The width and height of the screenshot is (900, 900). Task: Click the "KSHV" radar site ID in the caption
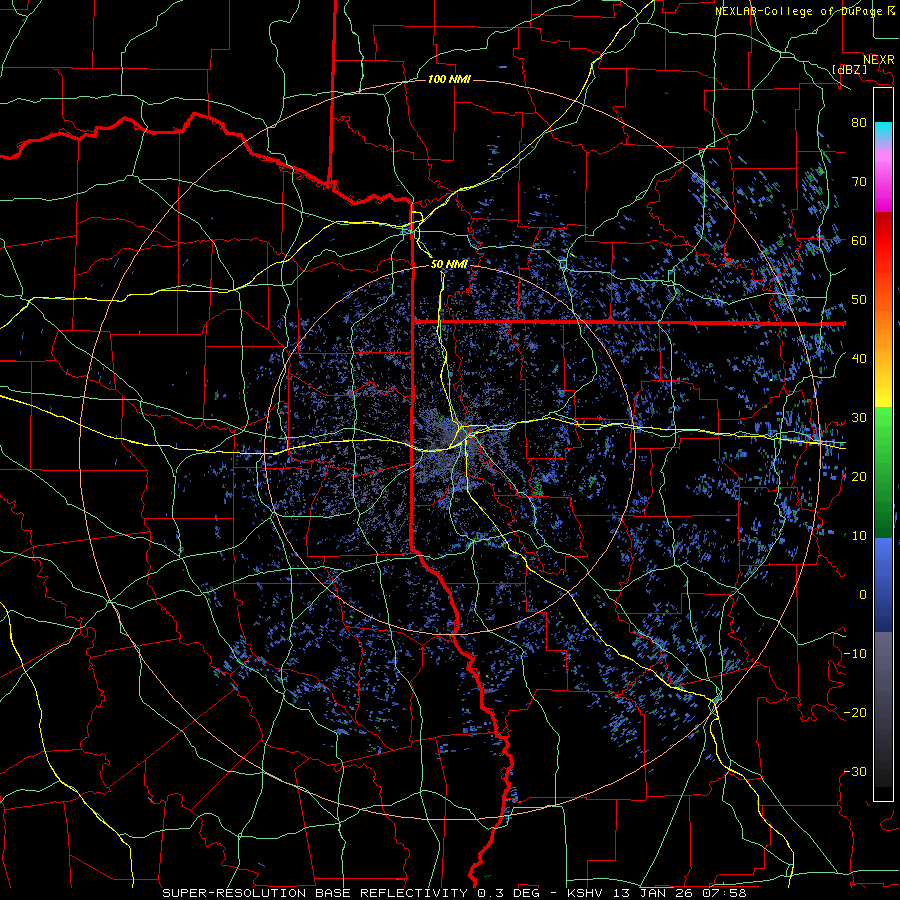tap(585, 893)
